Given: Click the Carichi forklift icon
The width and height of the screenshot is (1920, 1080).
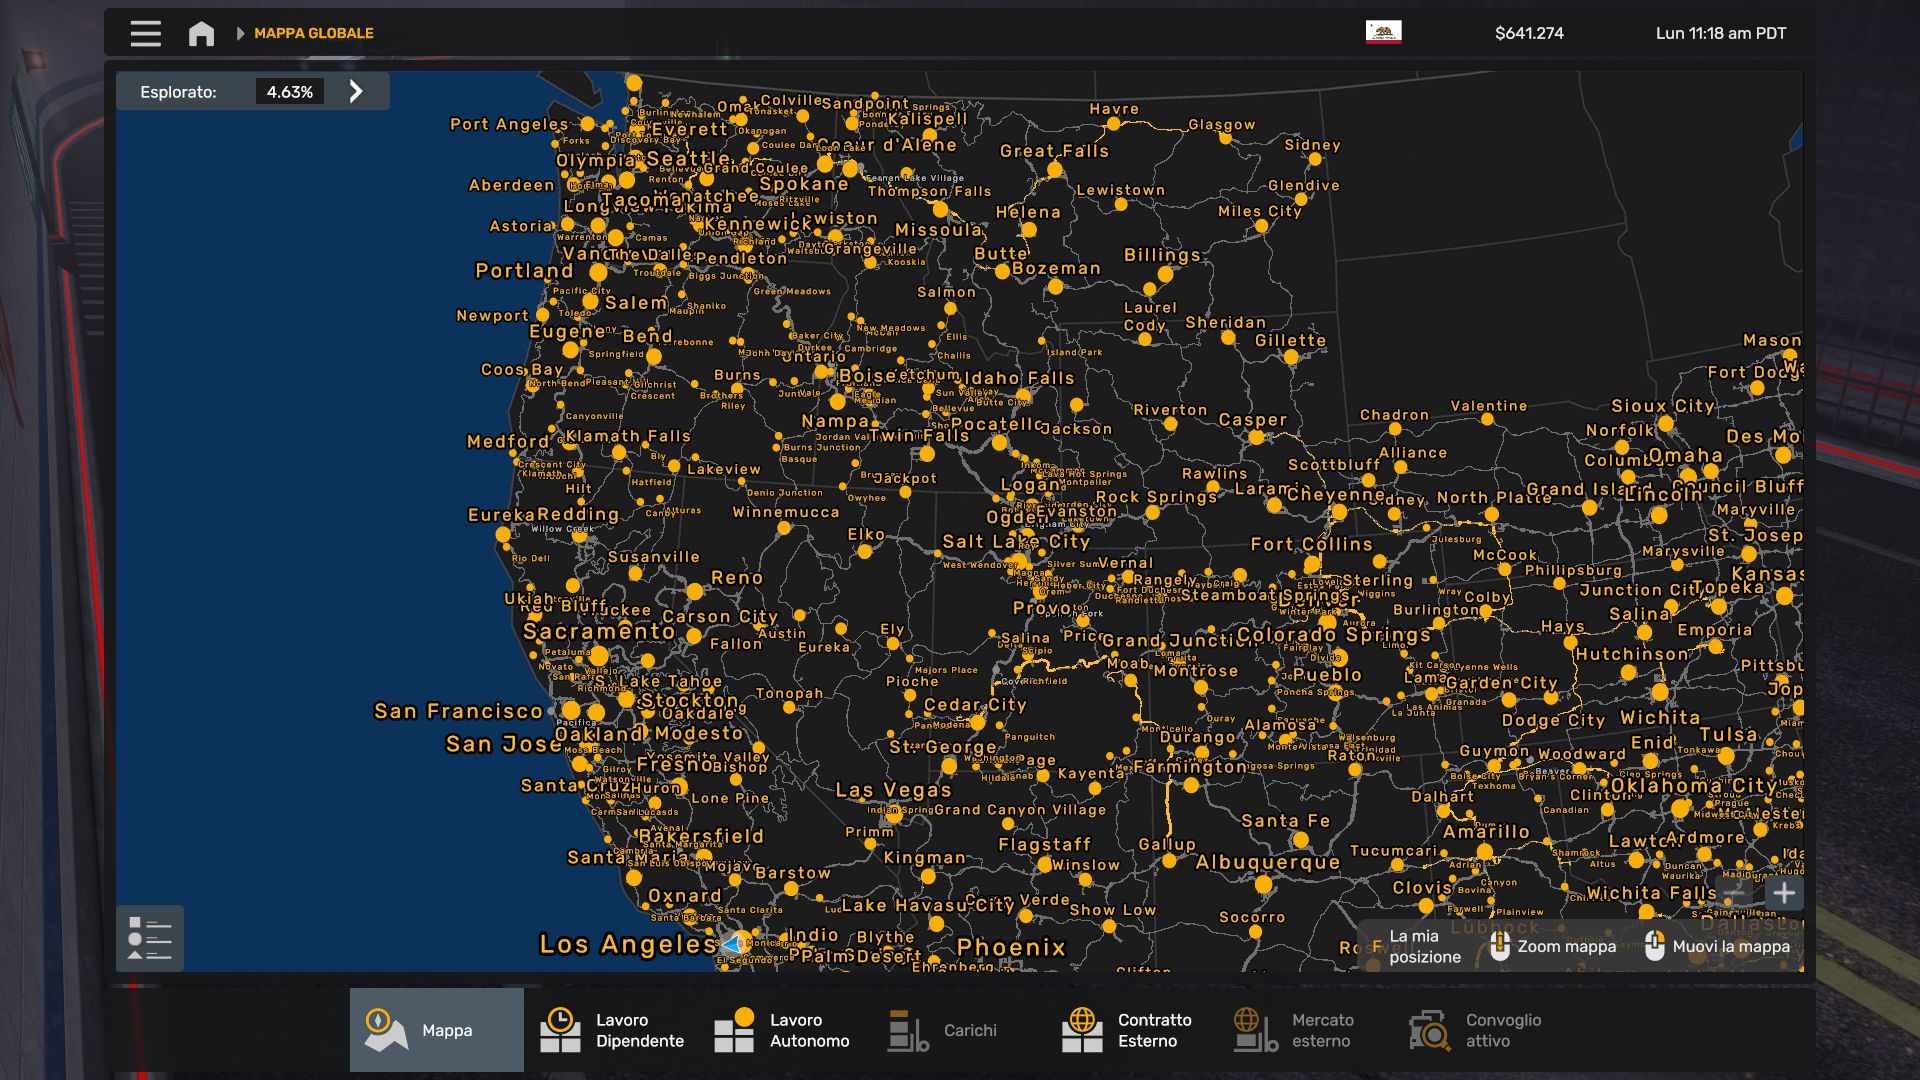Looking at the screenshot, I should [908, 1030].
